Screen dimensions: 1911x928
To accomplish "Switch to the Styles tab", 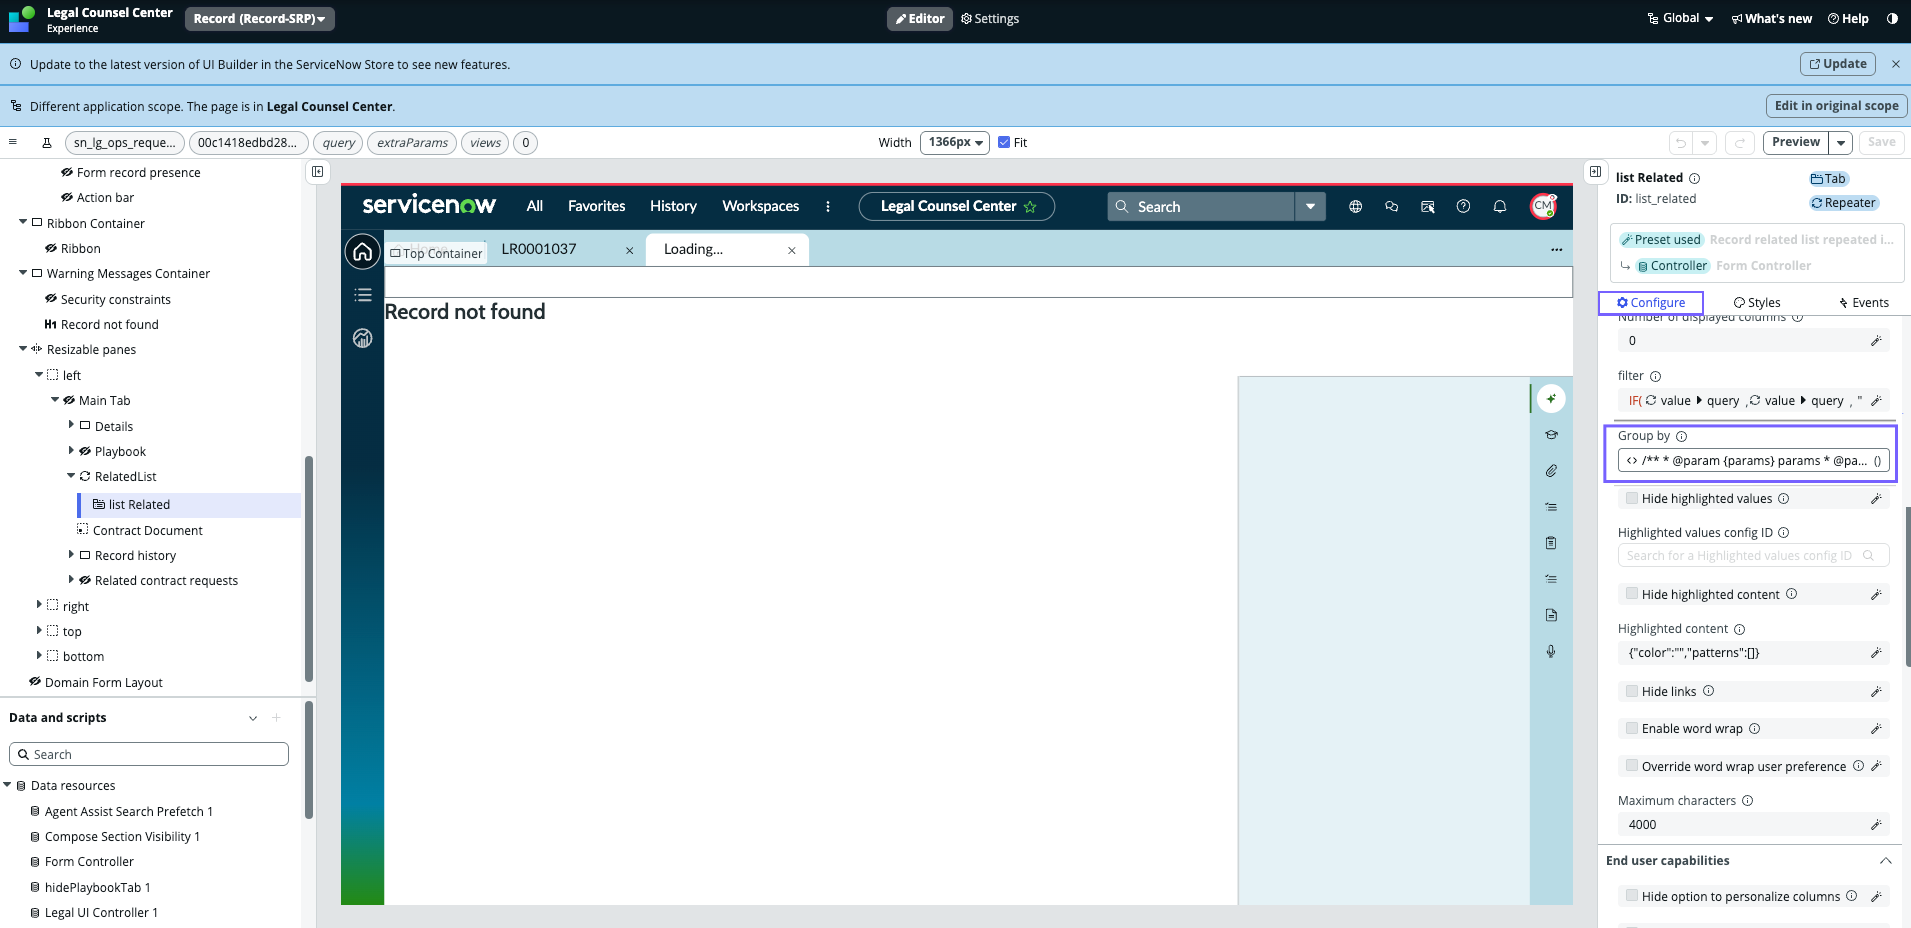I will pos(1757,302).
